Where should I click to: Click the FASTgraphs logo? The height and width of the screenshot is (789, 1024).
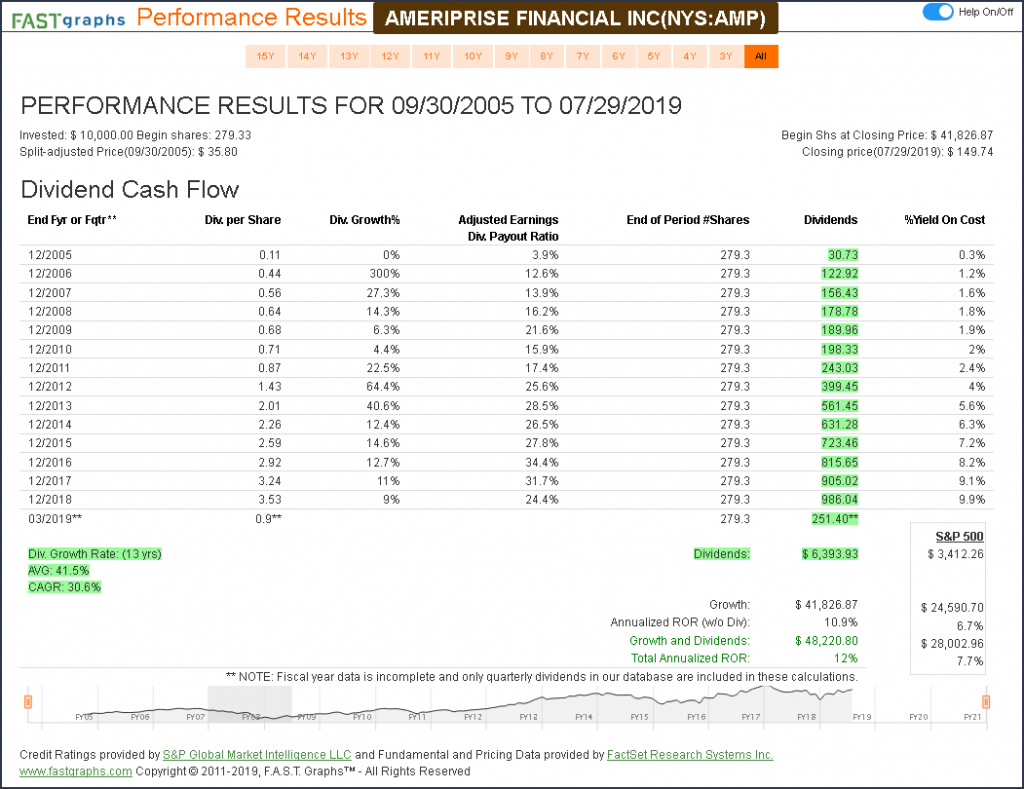click(69, 20)
